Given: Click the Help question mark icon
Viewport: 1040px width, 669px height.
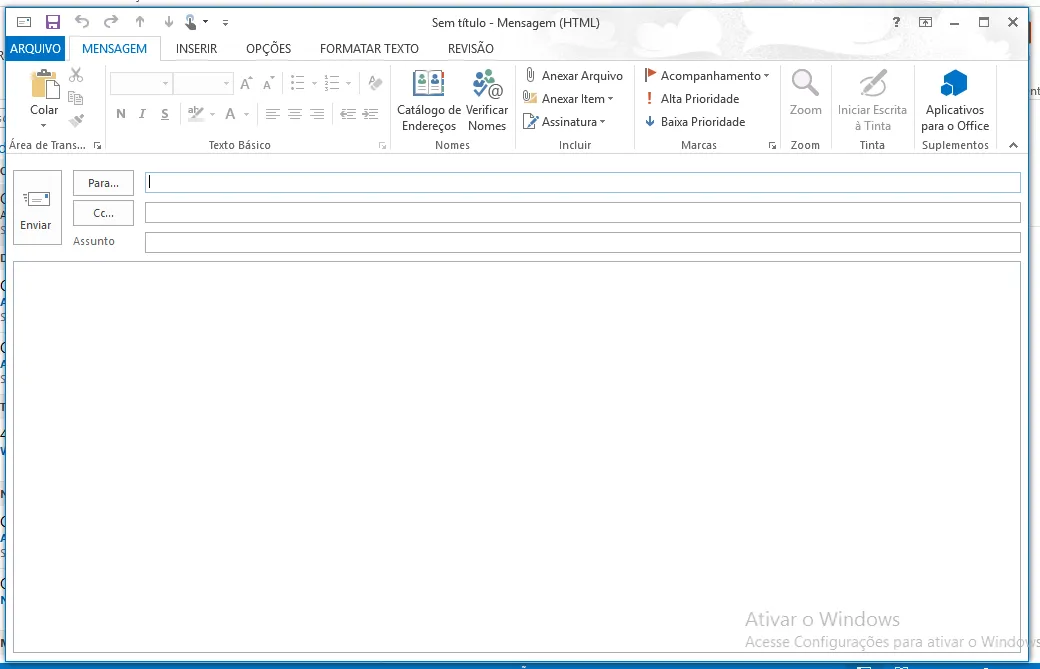Looking at the screenshot, I should [896, 22].
